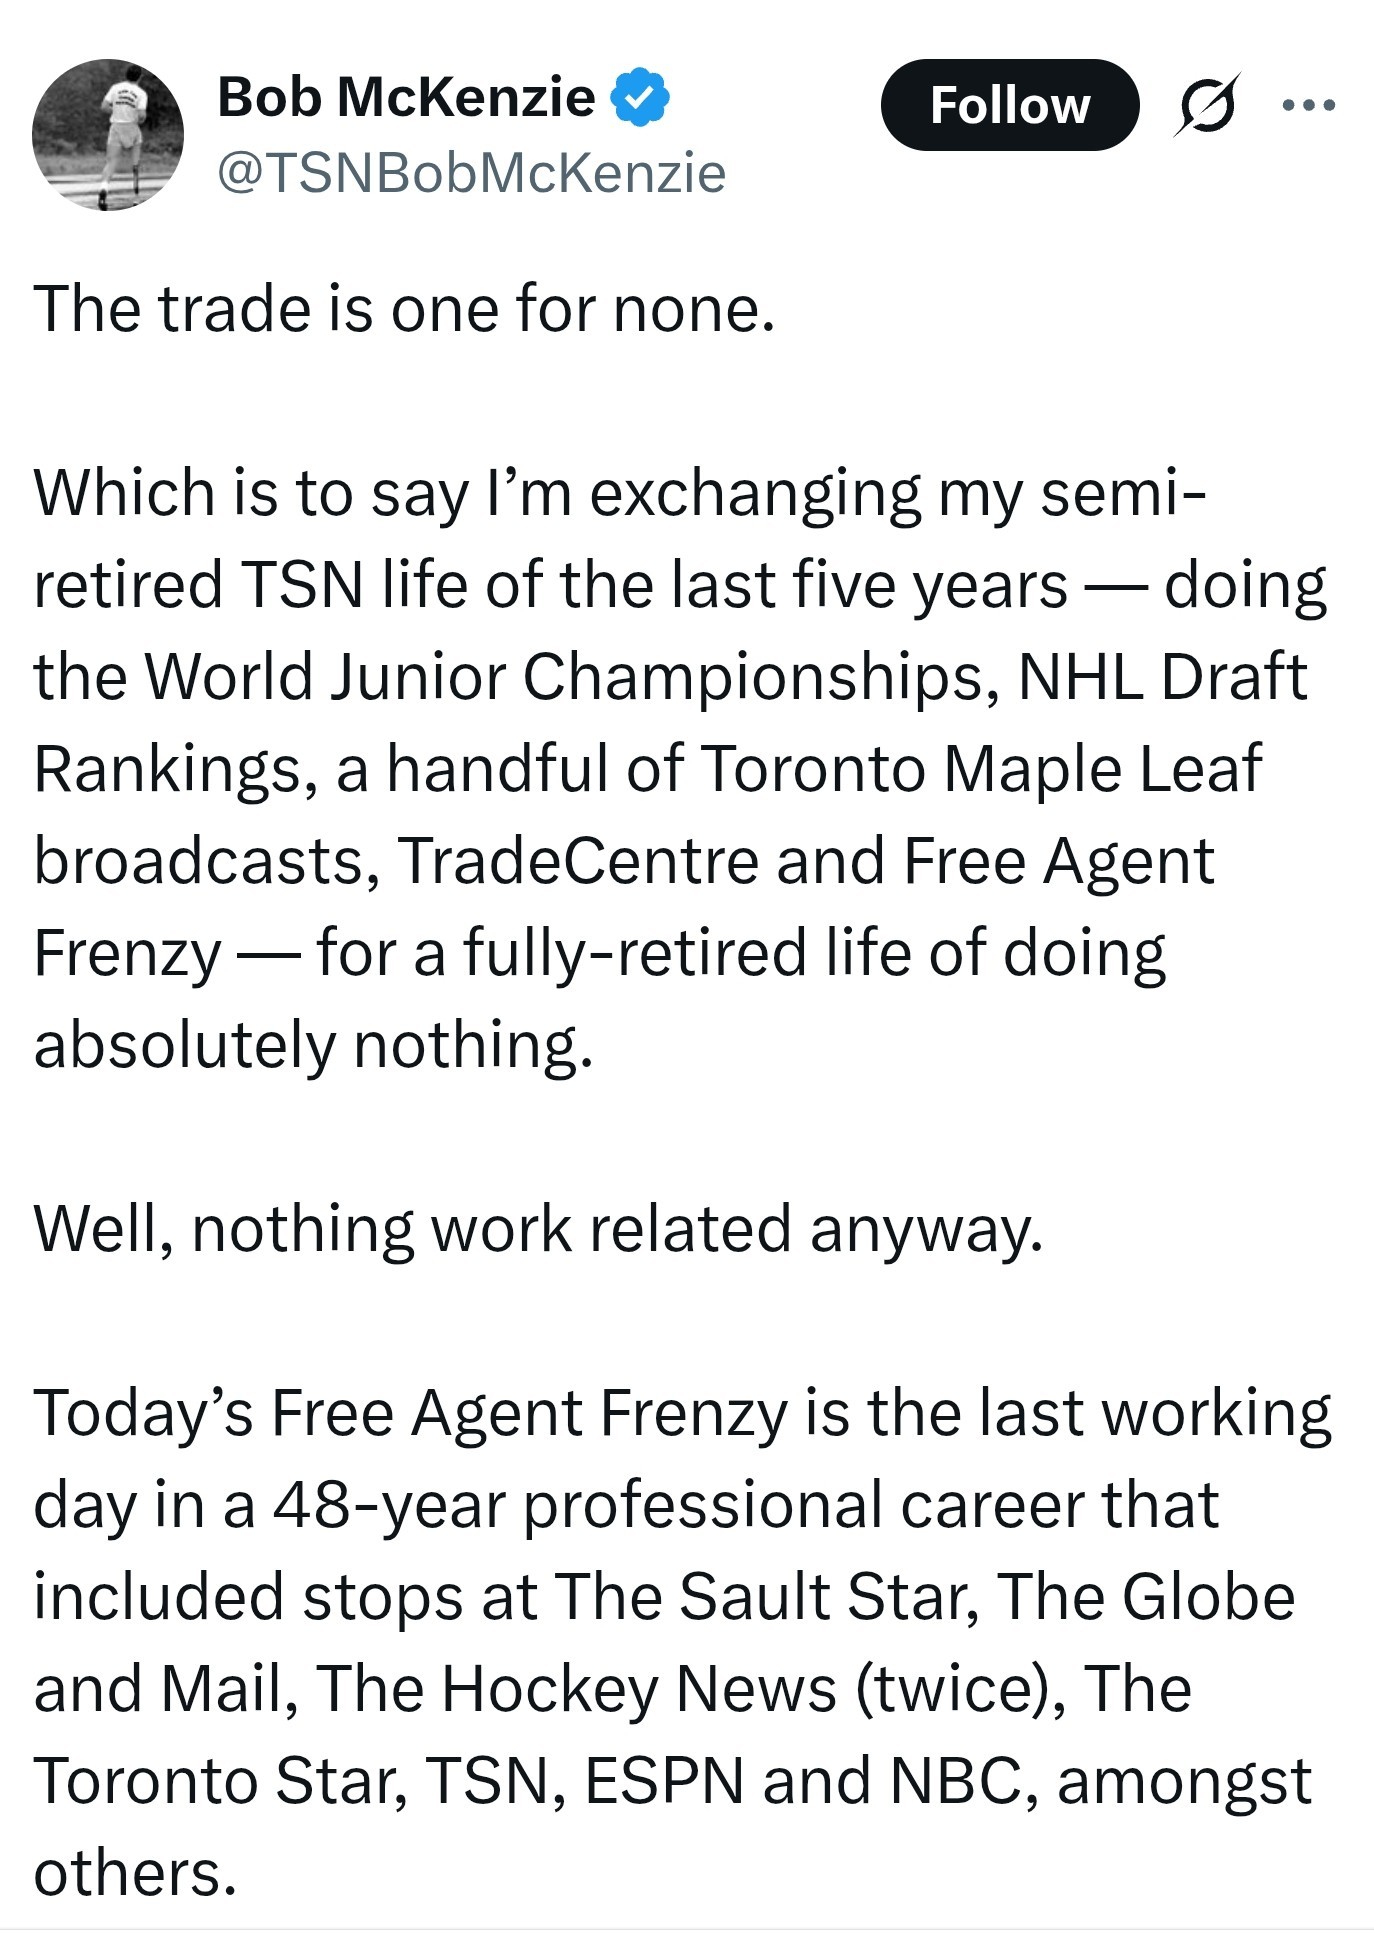Click the "Well, nothing work related anyway." line
Image resolution: width=1374 pixels, height=1947 pixels.
tap(538, 1228)
